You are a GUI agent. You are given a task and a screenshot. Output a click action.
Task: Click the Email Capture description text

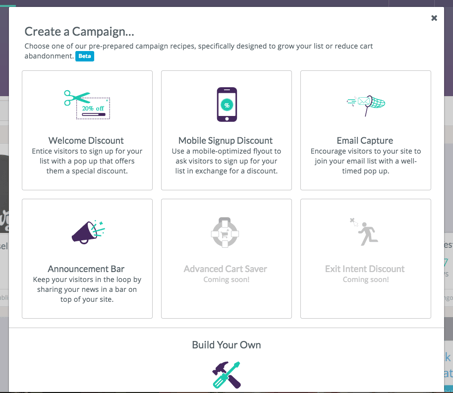[366, 161]
